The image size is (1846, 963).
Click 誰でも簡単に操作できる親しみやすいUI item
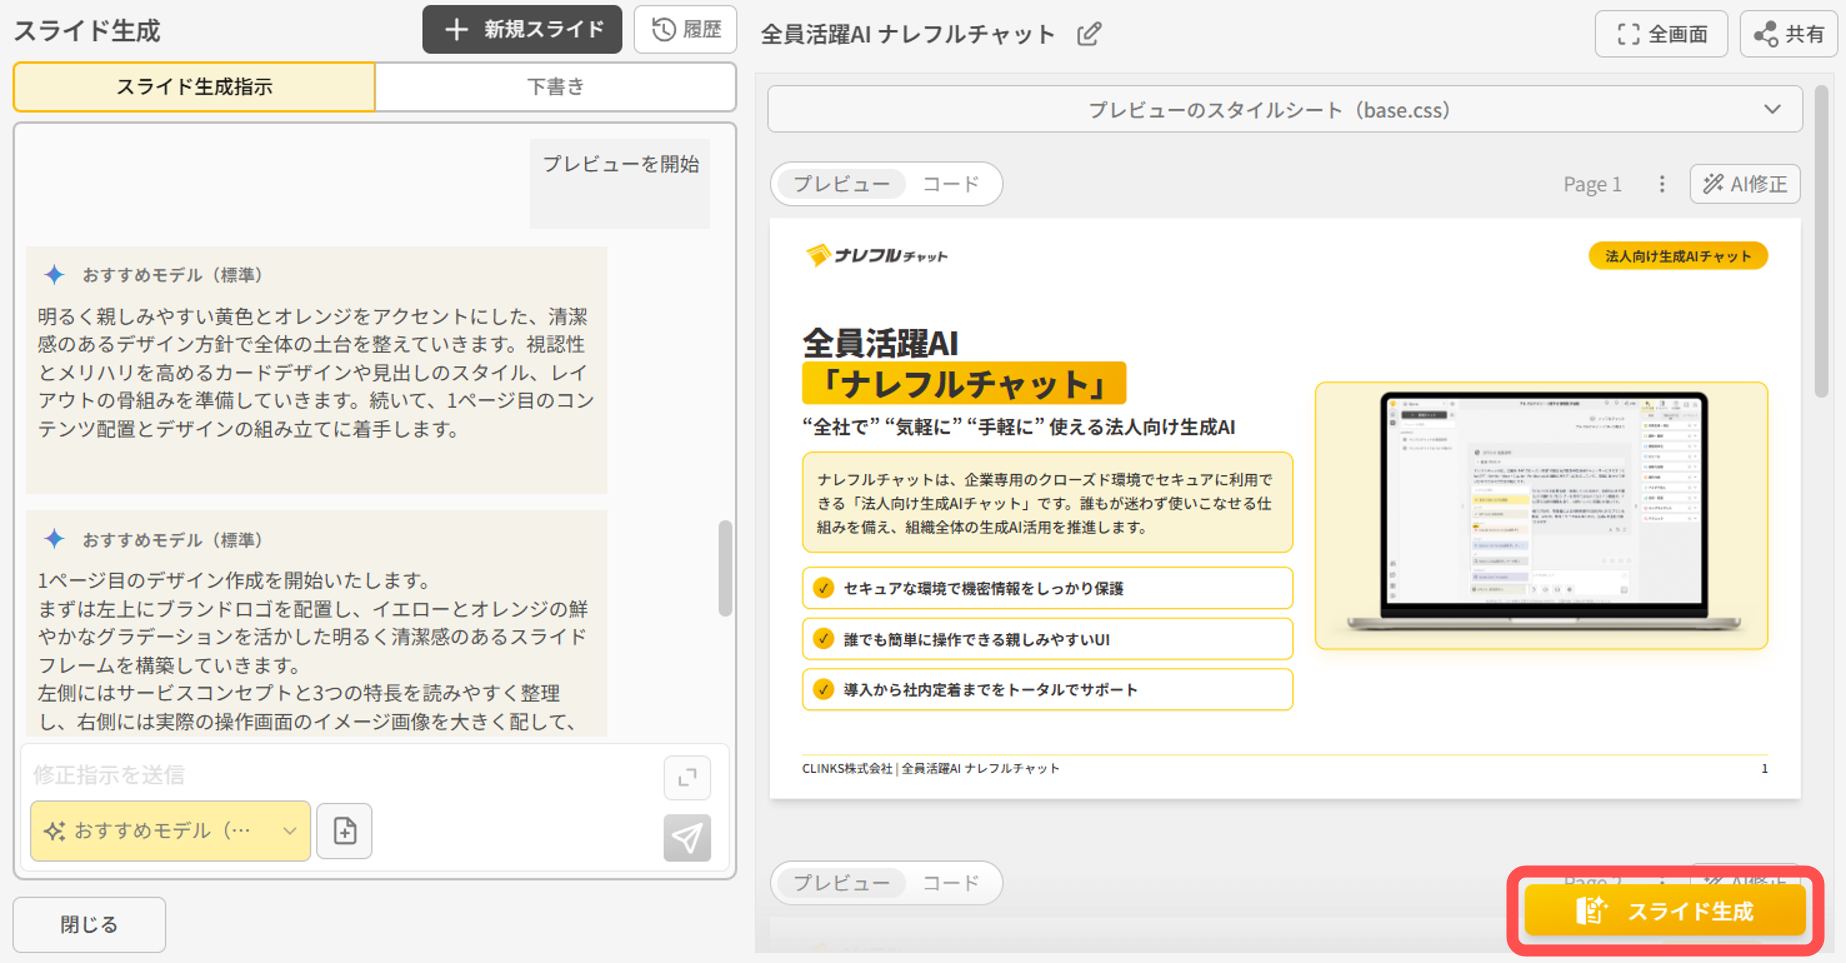click(x=1047, y=639)
